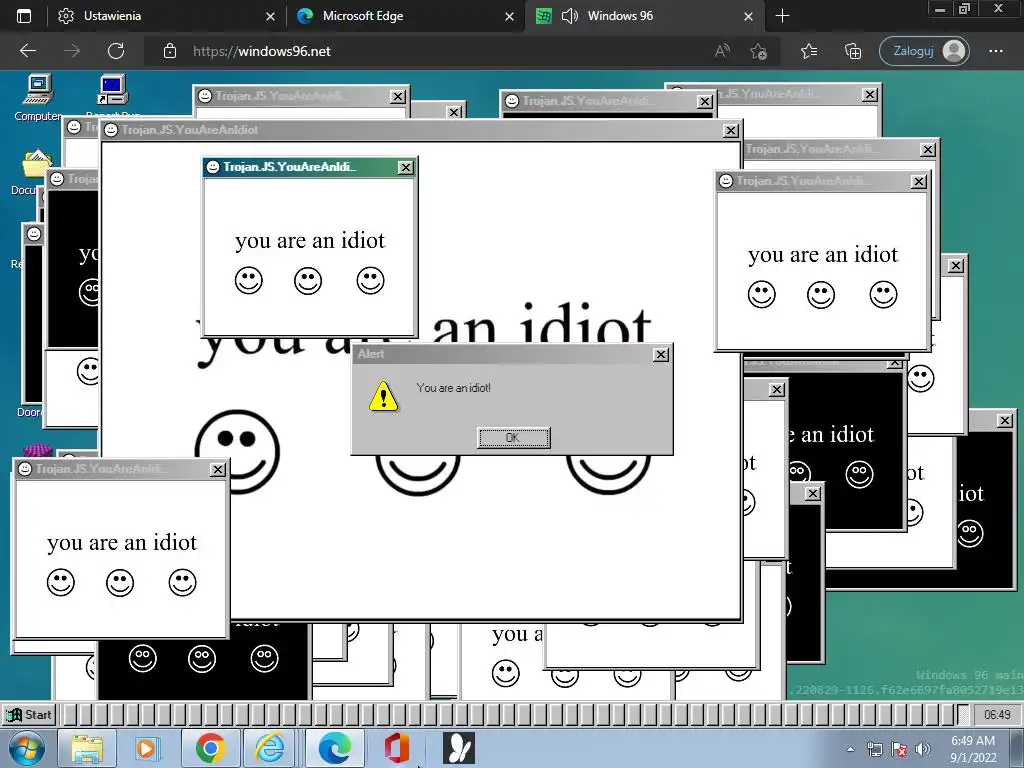Open Internet Explorer from taskbar
Image resolution: width=1024 pixels, height=768 pixels.
pyautogui.click(x=270, y=748)
